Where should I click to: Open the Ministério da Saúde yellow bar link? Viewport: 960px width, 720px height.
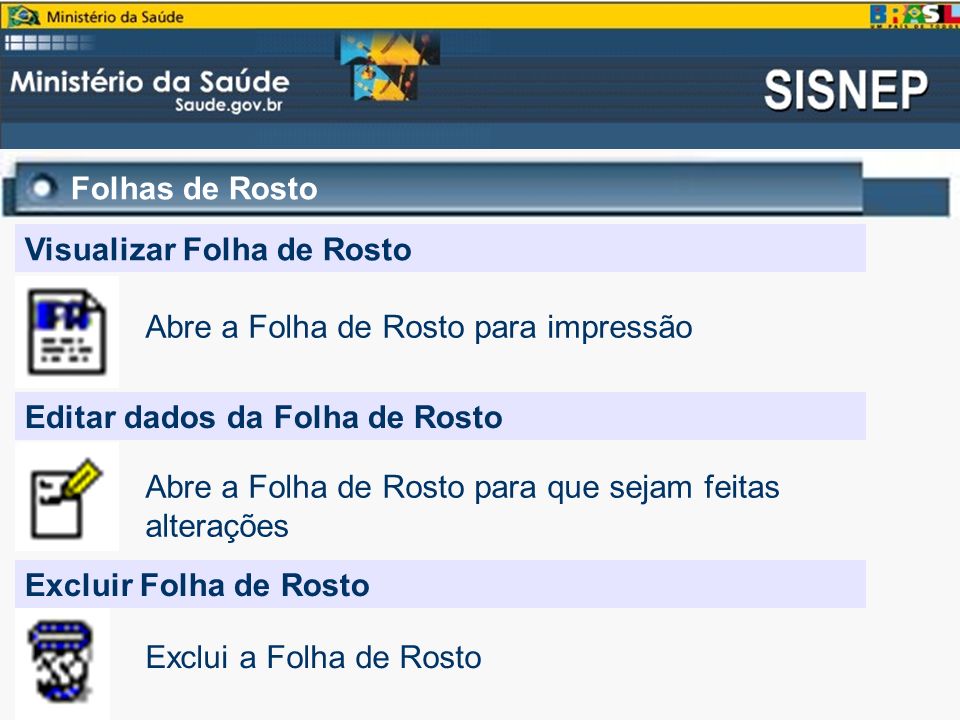(x=115, y=17)
